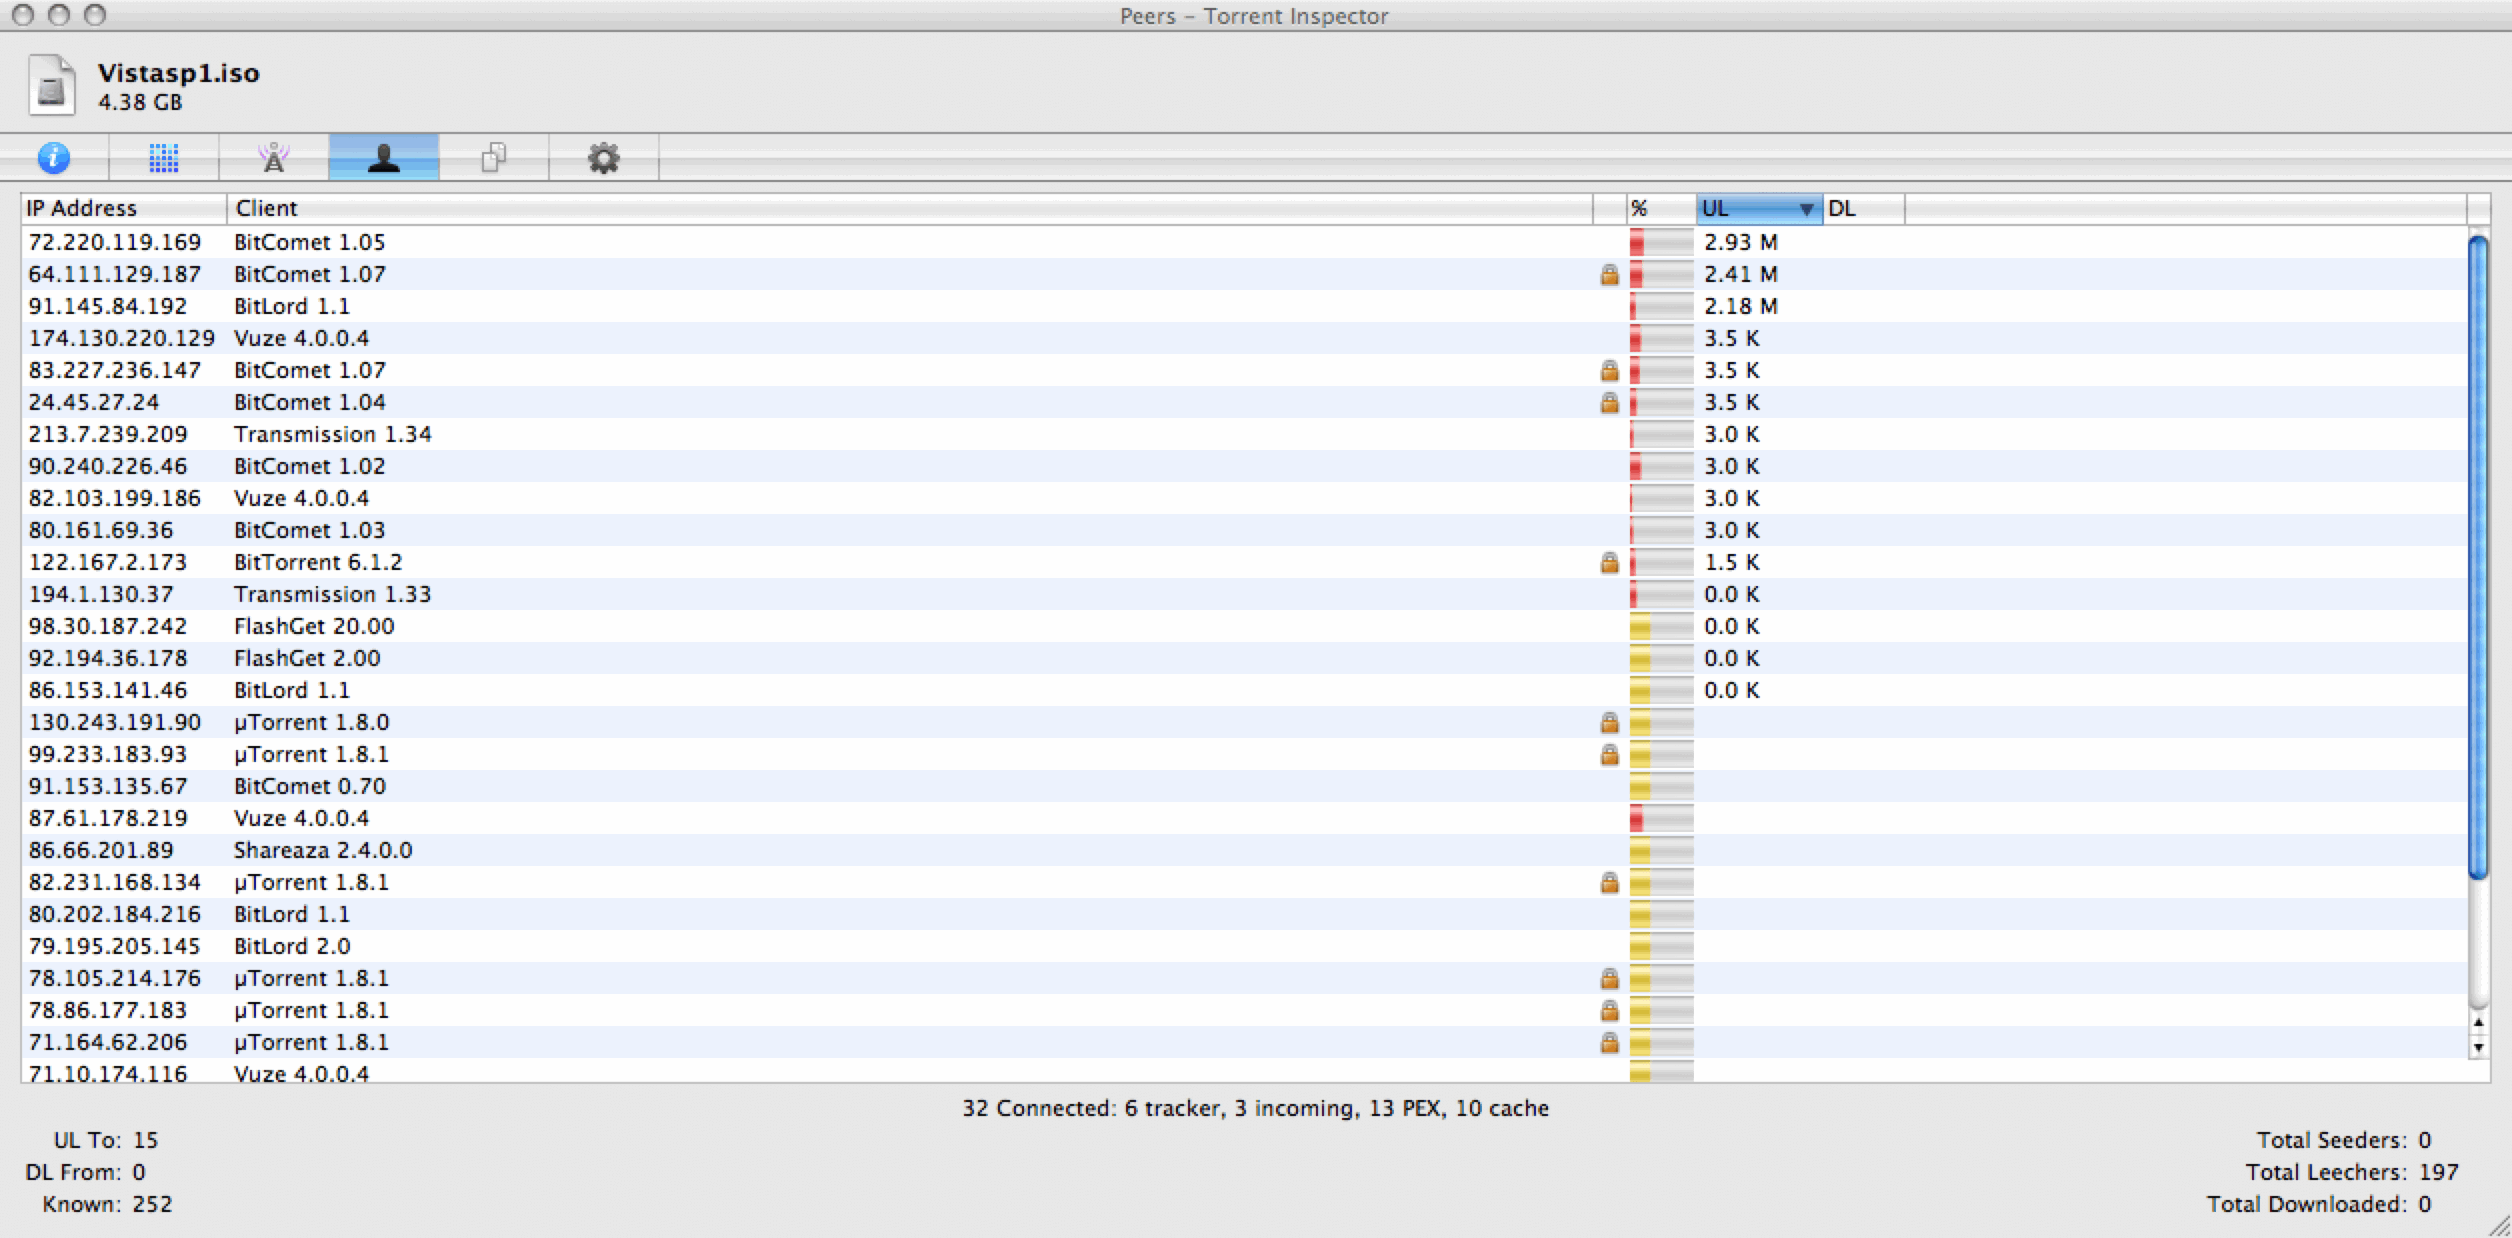Select the Transmission 1.34 client row
Viewport: 2512px width, 1238px height.
[x=1244, y=434]
